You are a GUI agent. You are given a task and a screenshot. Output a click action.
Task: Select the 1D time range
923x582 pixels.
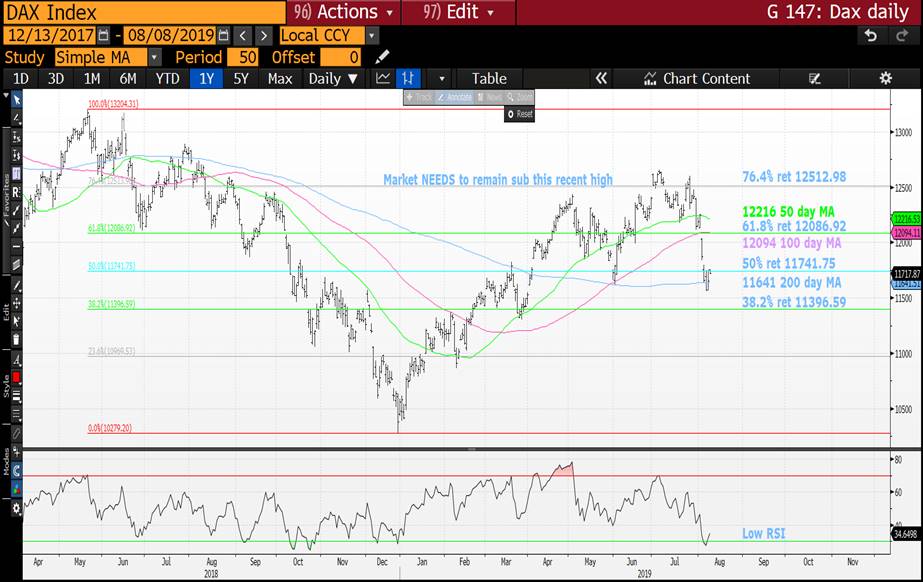tap(21, 78)
